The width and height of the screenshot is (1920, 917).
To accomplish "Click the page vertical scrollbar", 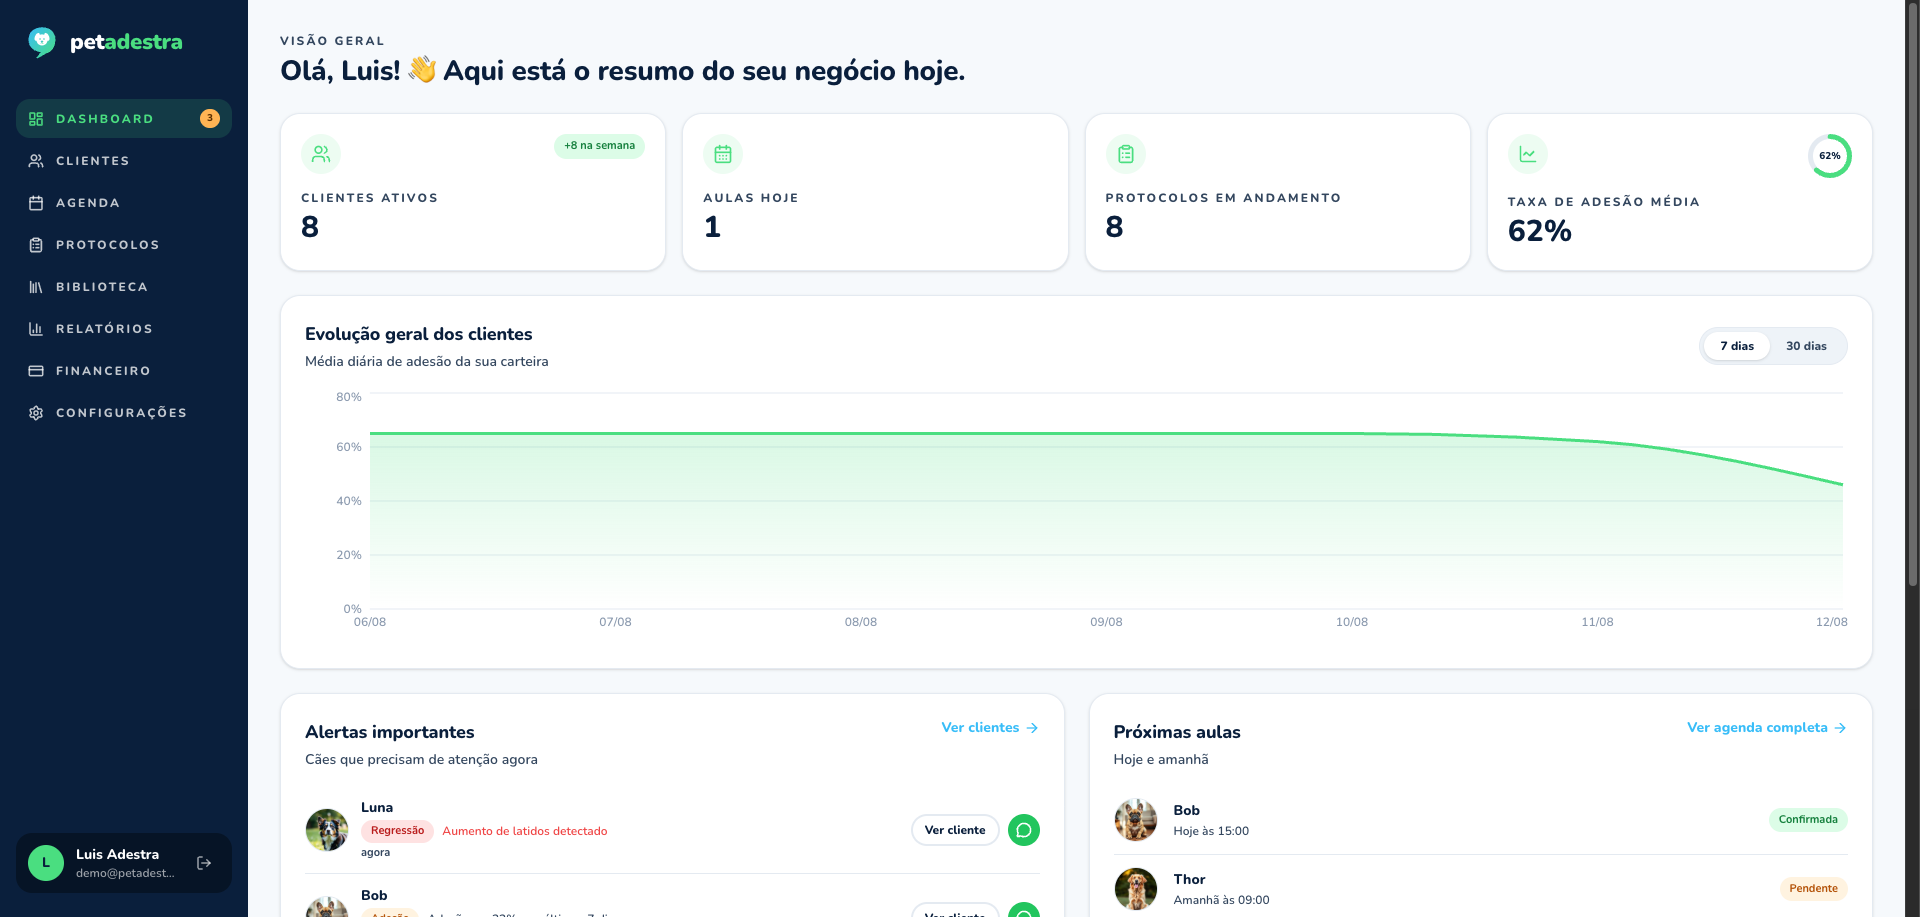I will [x=1913, y=294].
